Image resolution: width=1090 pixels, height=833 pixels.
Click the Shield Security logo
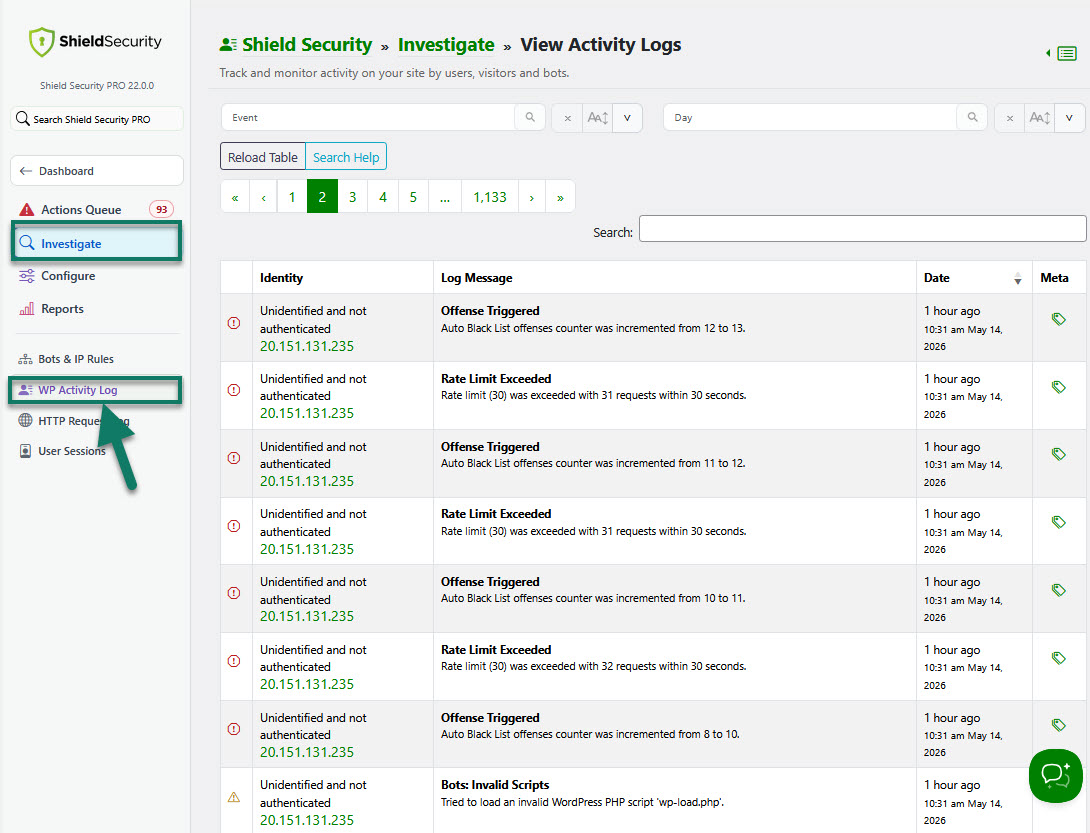coord(95,42)
